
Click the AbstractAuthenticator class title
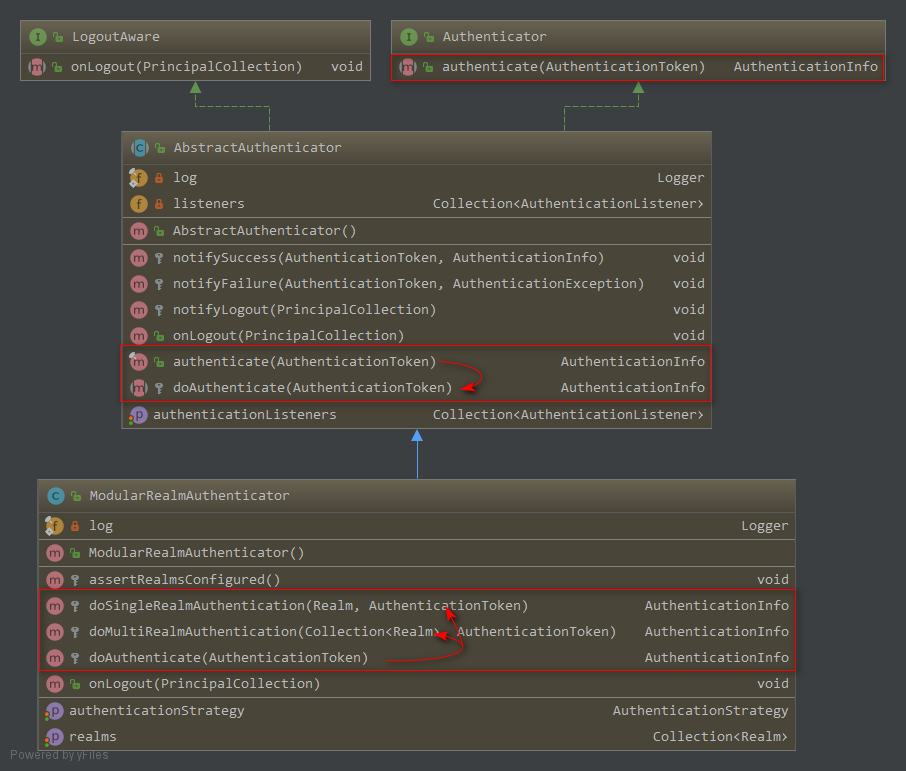tap(257, 148)
